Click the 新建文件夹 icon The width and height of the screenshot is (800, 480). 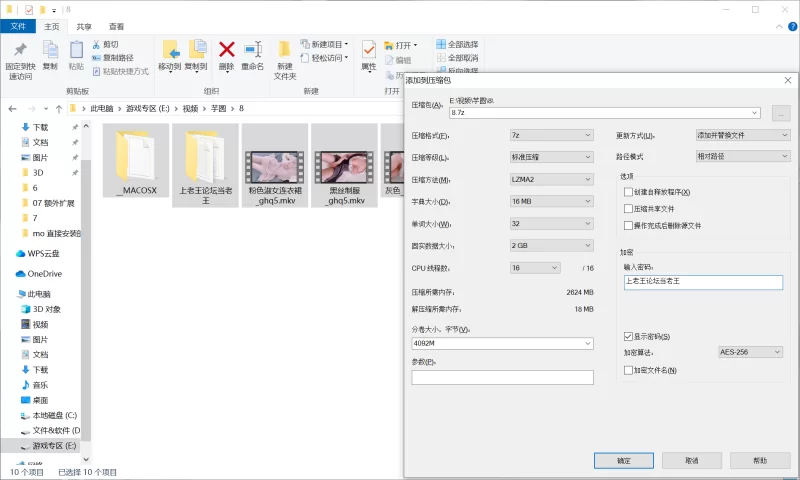pos(285,49)
